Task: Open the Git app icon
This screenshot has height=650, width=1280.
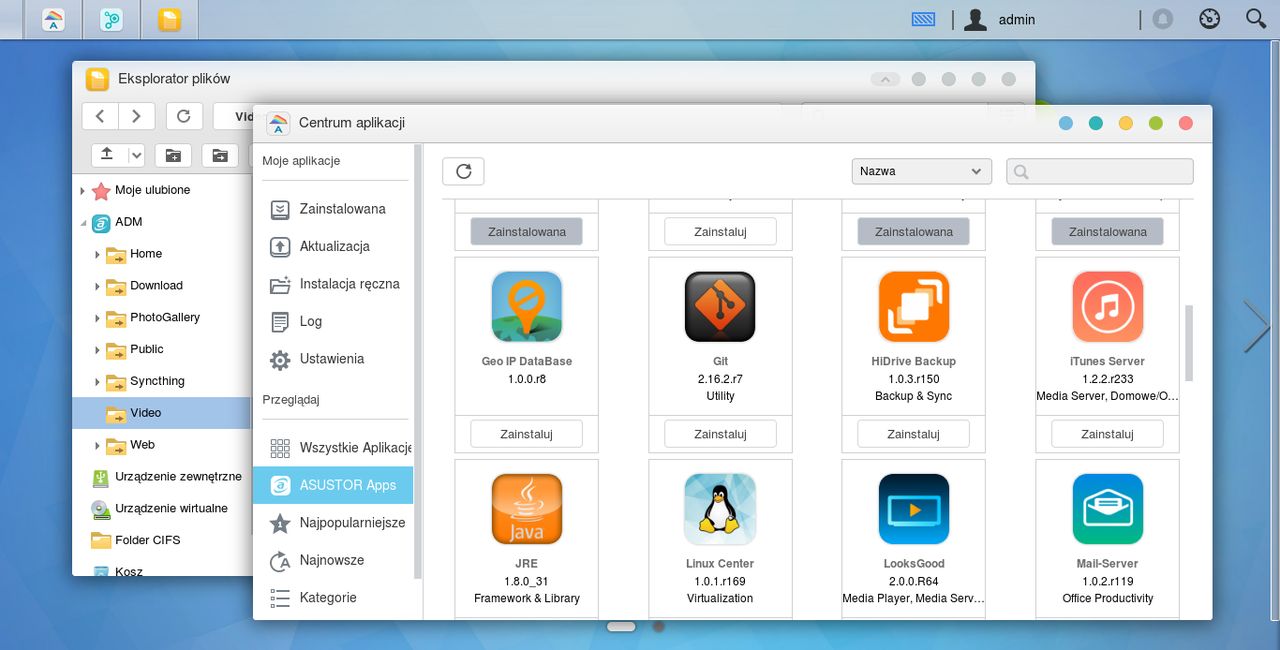Action: coord(720,307)
